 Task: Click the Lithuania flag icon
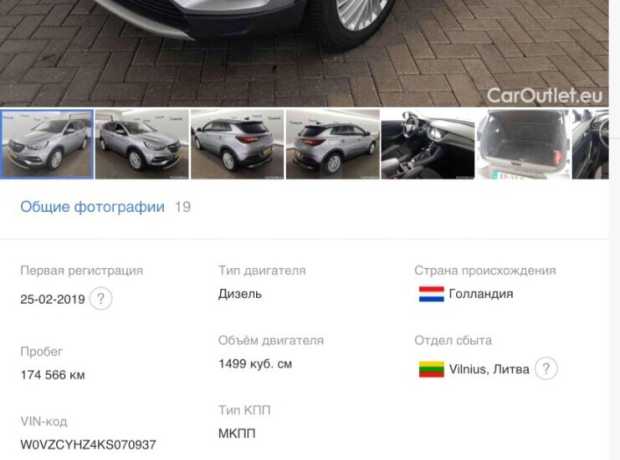(431, 369)
